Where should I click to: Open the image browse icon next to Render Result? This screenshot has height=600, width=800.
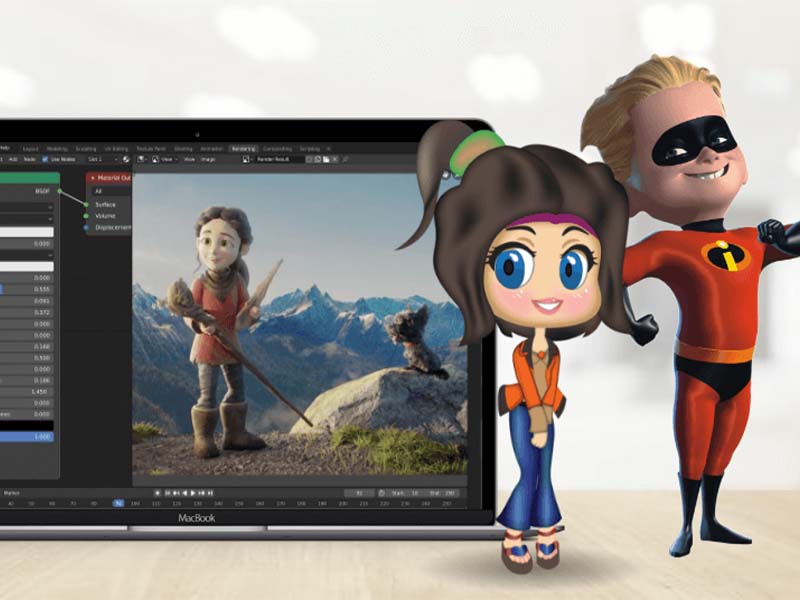pos(326,157)
